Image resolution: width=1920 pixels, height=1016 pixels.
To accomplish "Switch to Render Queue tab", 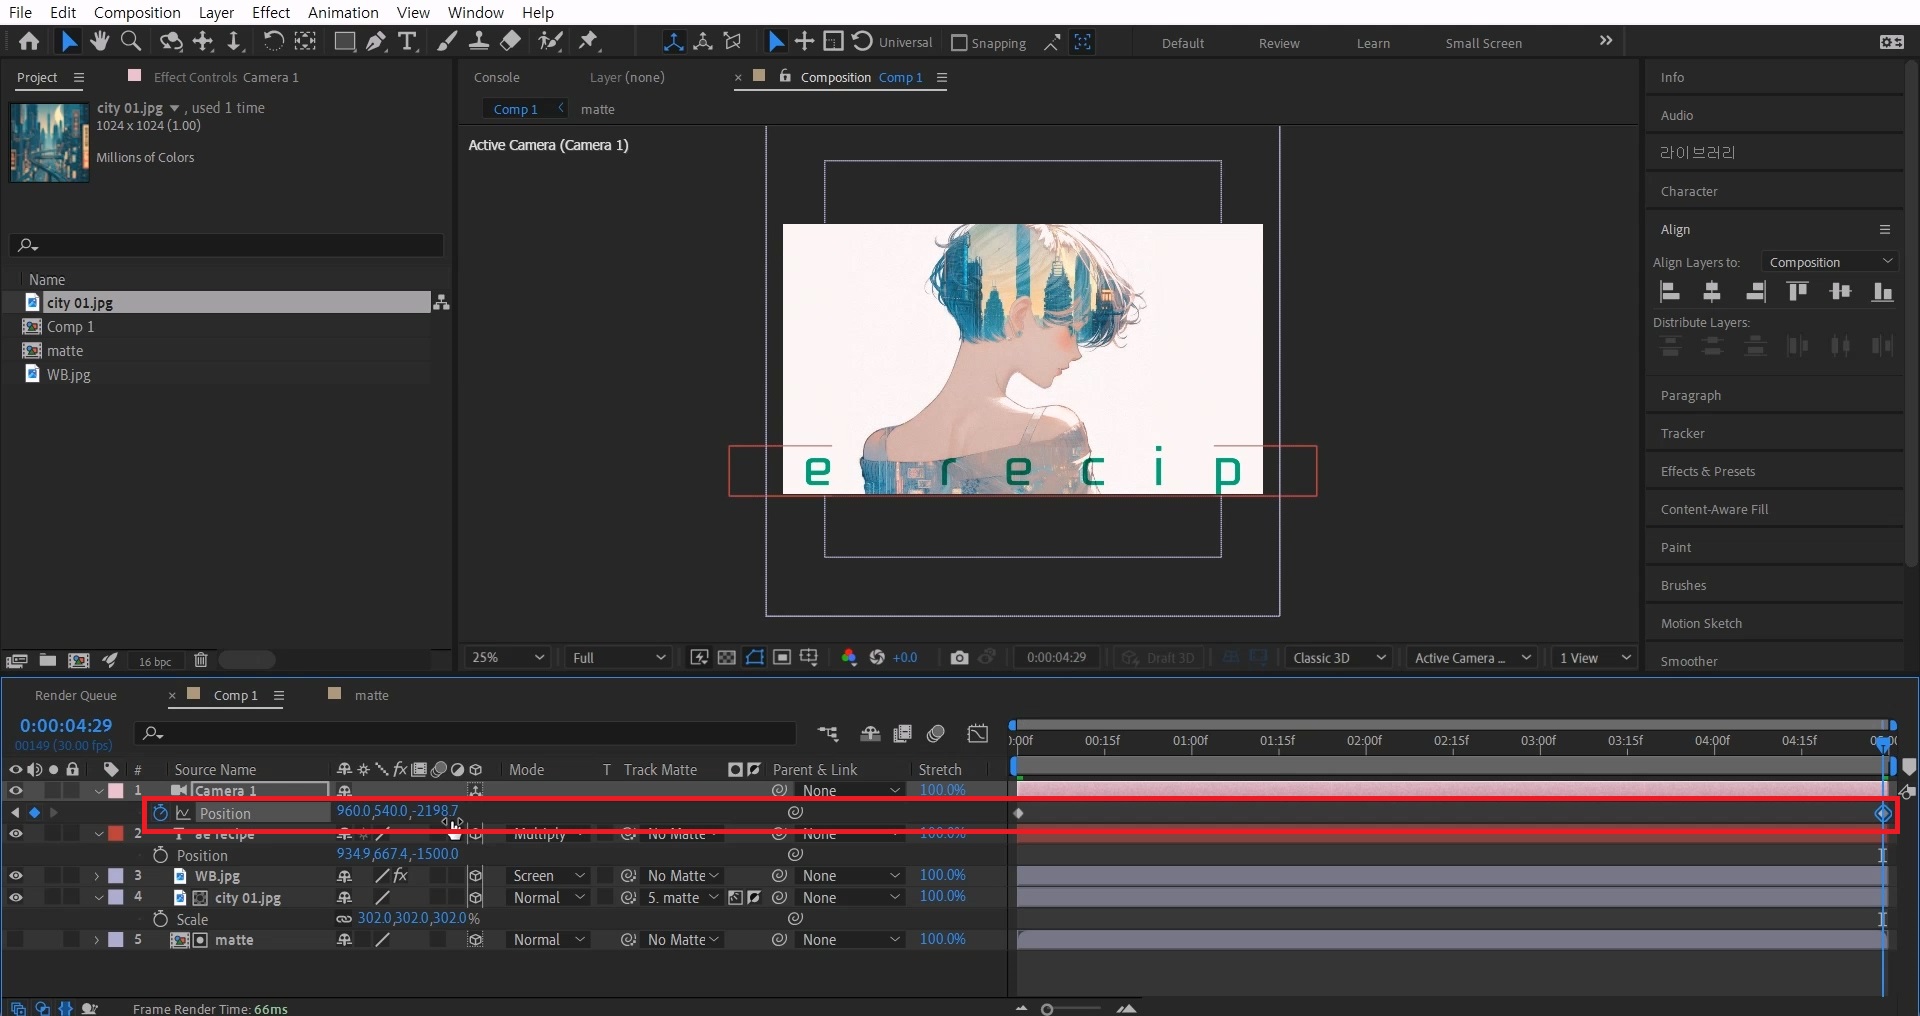I will (76, 695).
